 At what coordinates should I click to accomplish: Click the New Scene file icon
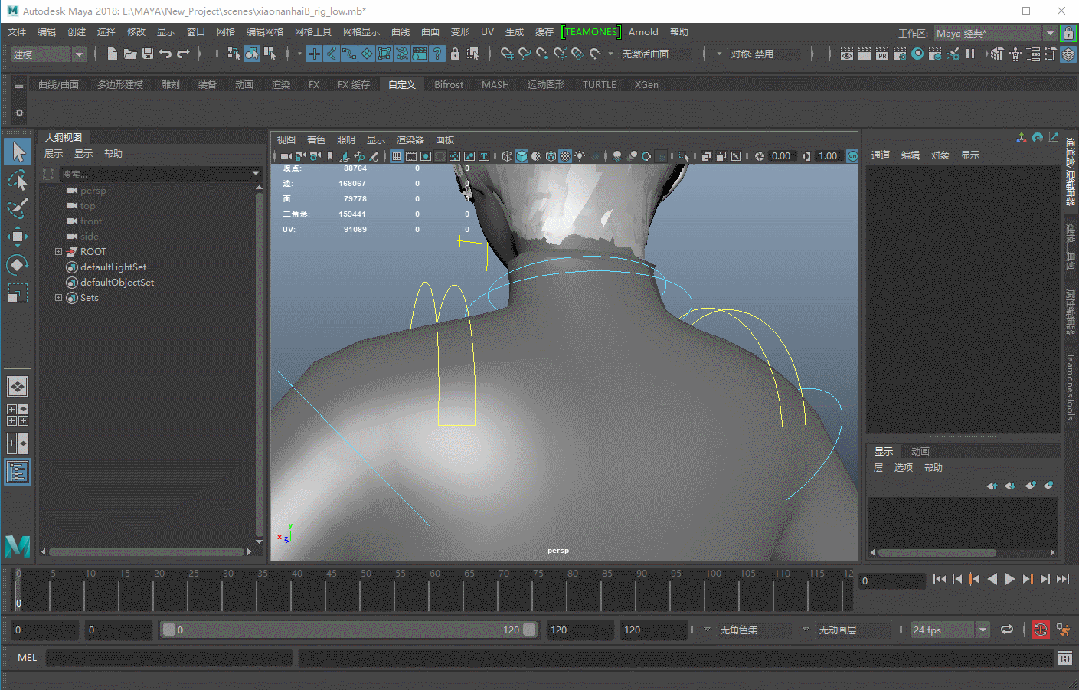tap(112, 54)
